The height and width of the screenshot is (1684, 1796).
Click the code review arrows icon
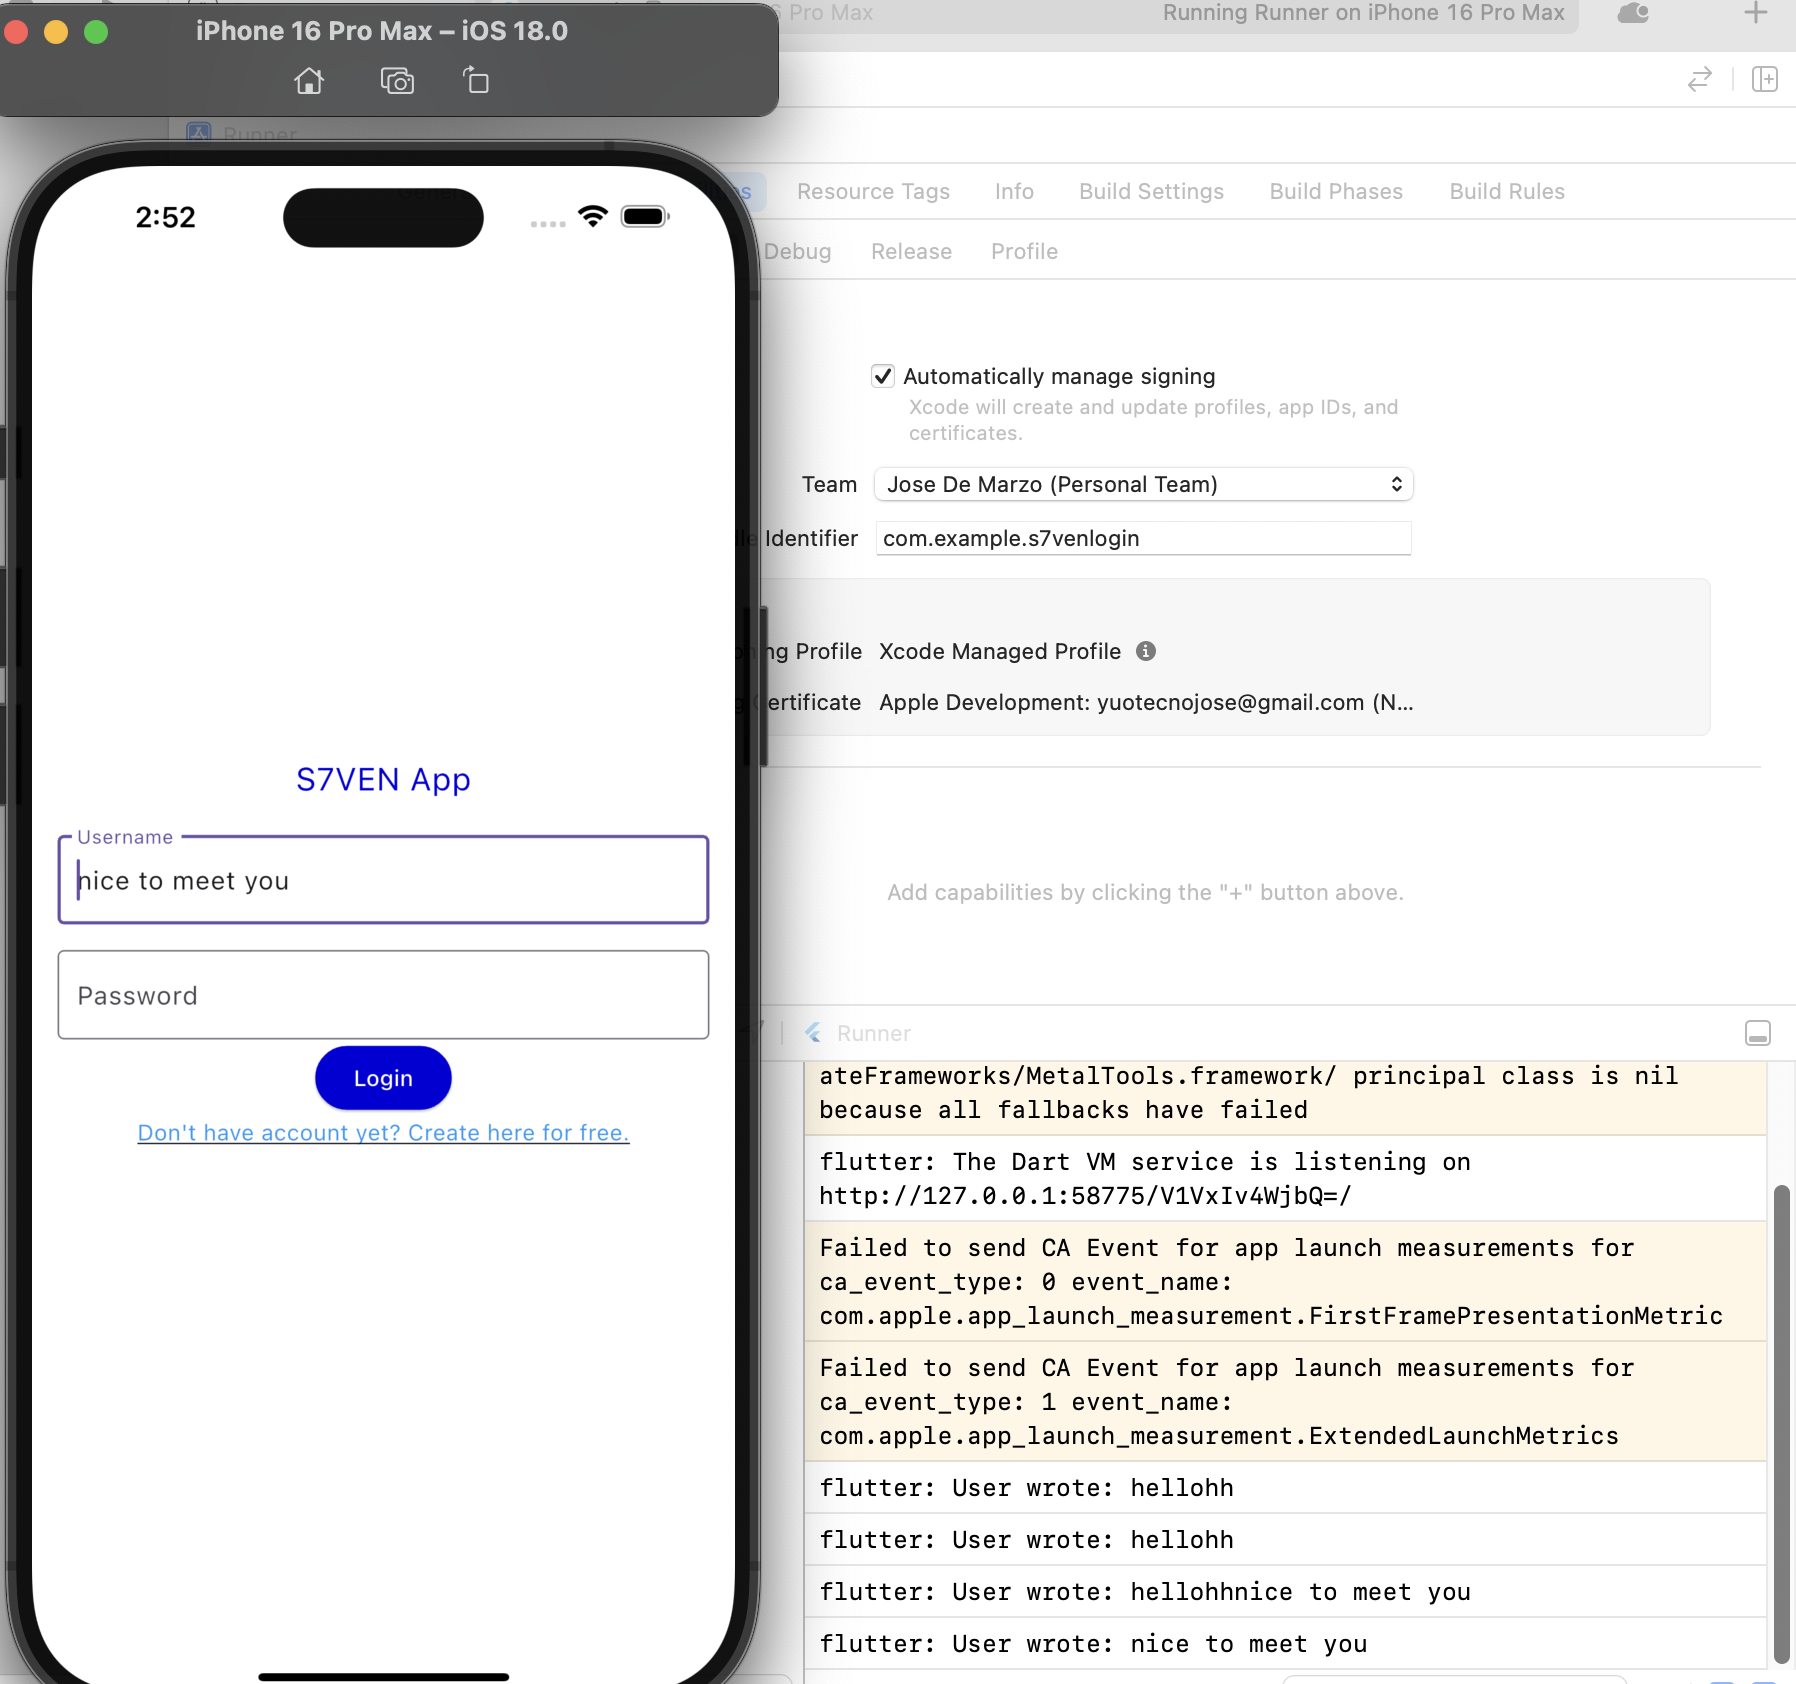point(1700,79)
